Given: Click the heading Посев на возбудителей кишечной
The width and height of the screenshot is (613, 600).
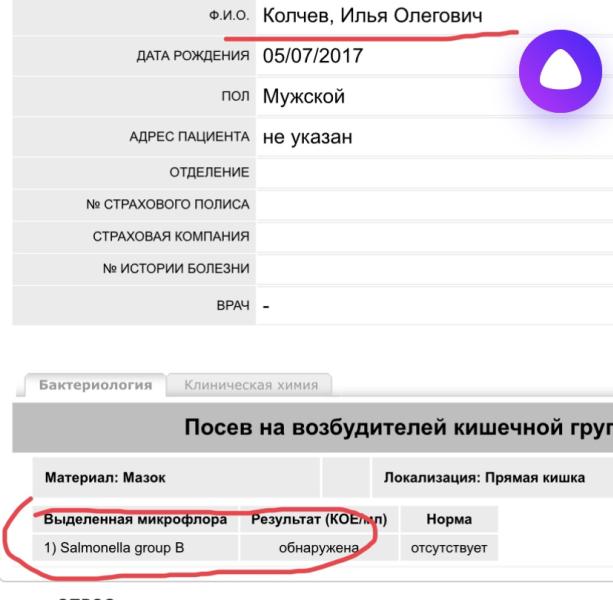Looking at the screenshot, I should coord(398,427).
